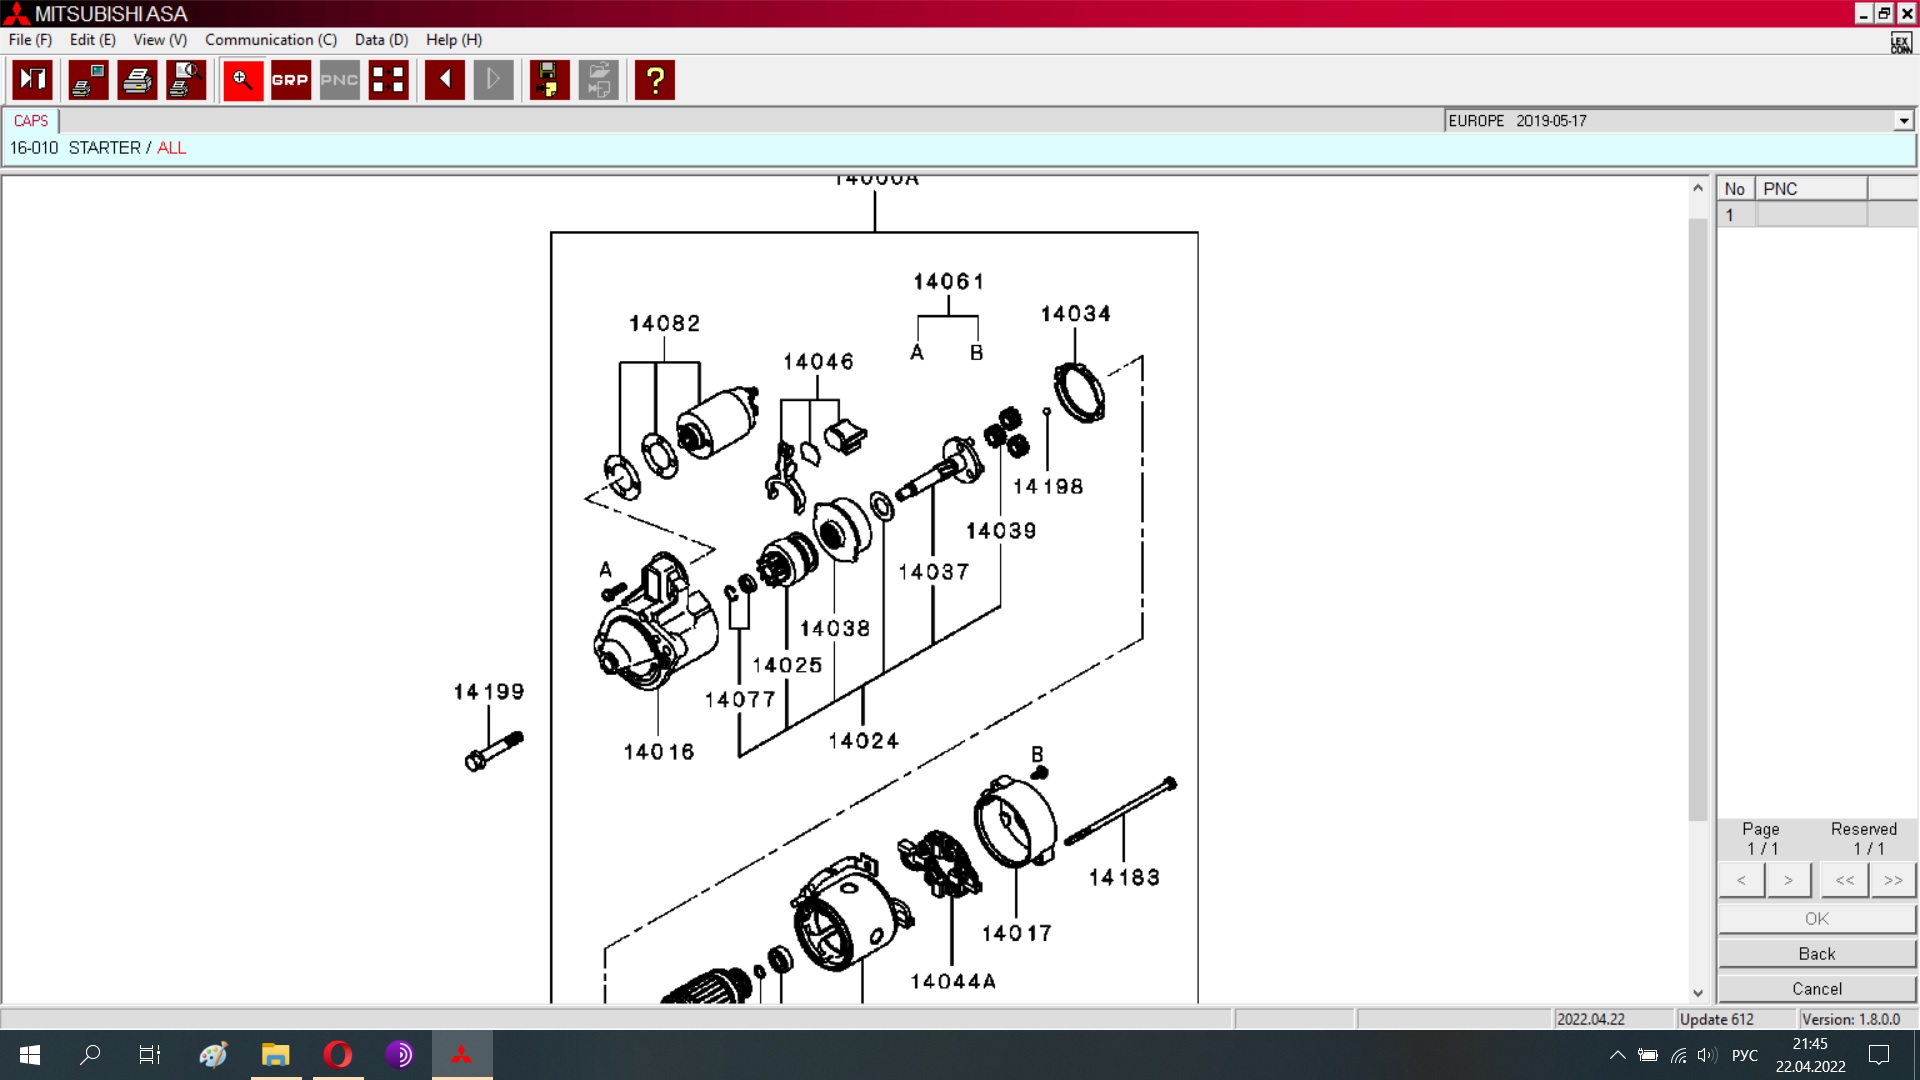This screenshot has width=1920, height=1080.
Task: Click the GRP group button
Action: click(x=290, y=80)
